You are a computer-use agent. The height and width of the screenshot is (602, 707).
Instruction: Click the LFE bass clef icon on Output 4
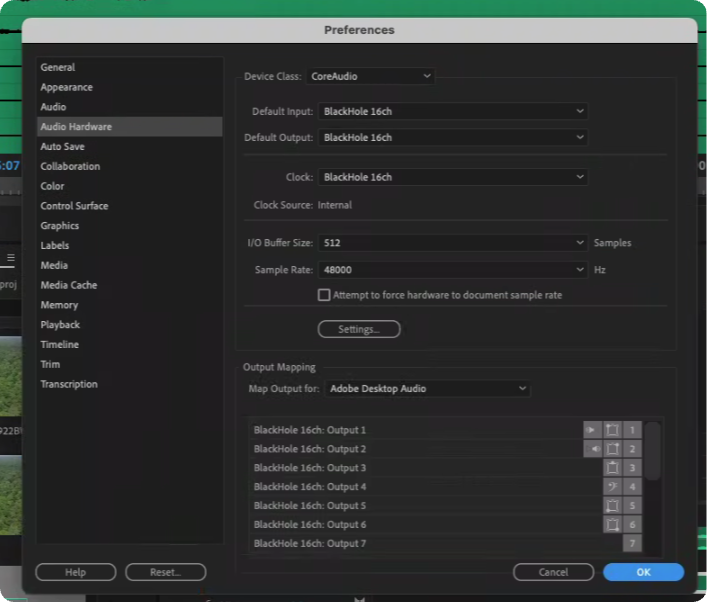612,487
